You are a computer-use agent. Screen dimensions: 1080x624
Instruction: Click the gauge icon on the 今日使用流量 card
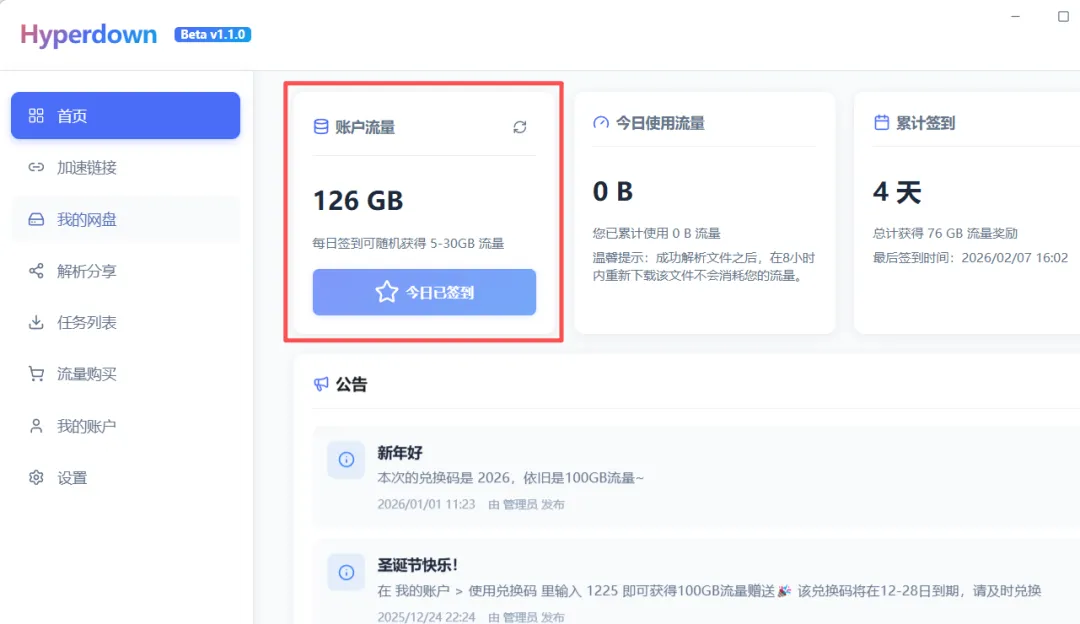(x=599, y=123)
